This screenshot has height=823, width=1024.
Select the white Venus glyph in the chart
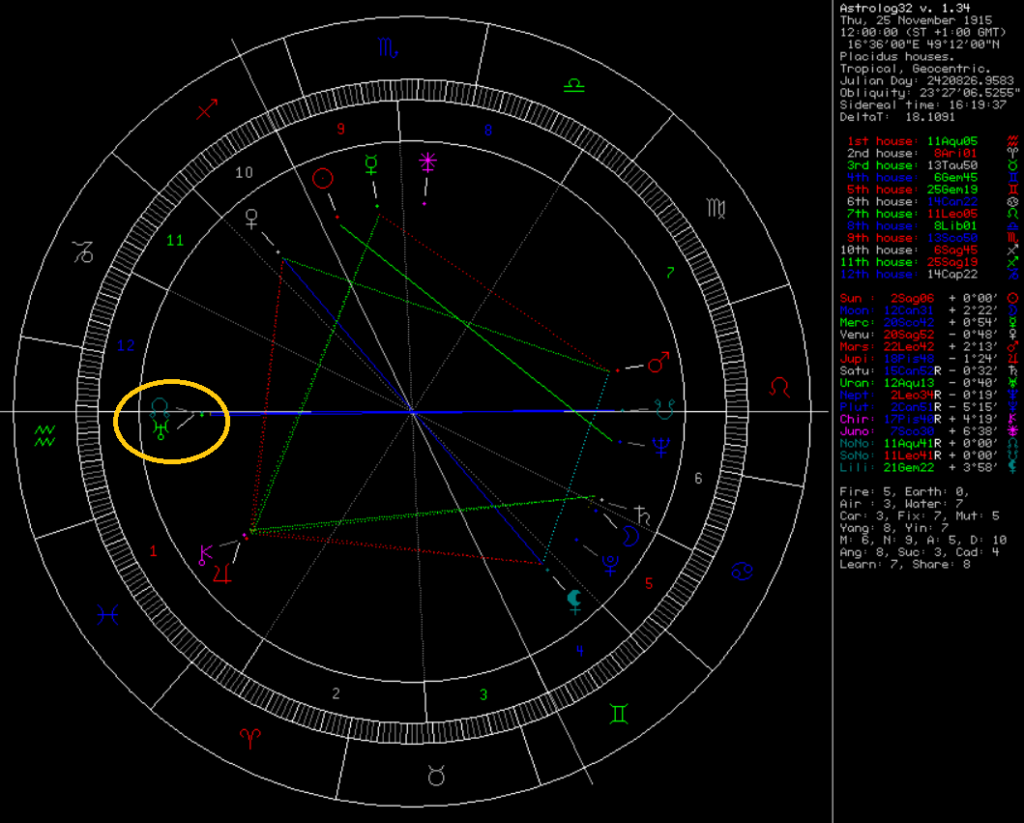pyautogui.click(x=250, y=218)
